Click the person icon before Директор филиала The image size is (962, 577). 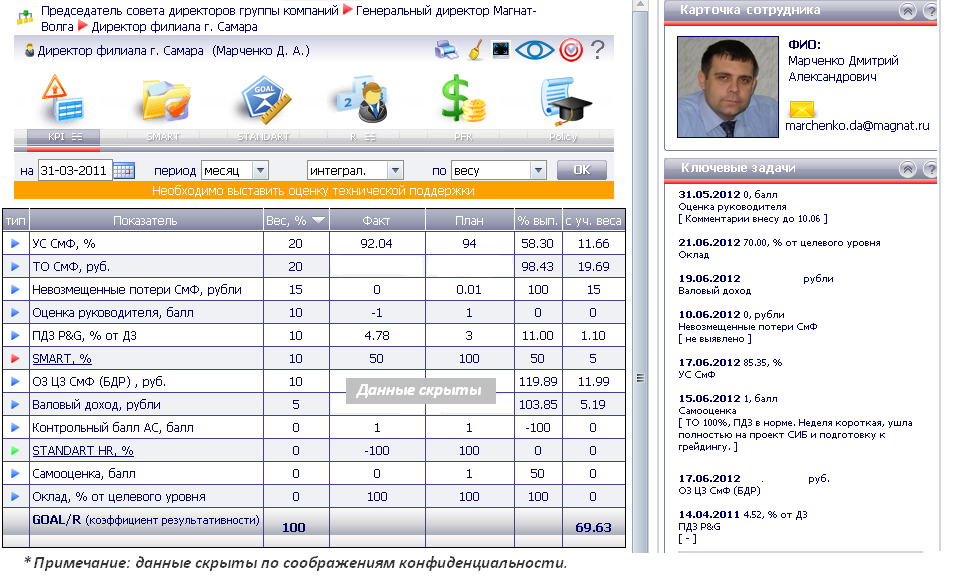(29, 50)
